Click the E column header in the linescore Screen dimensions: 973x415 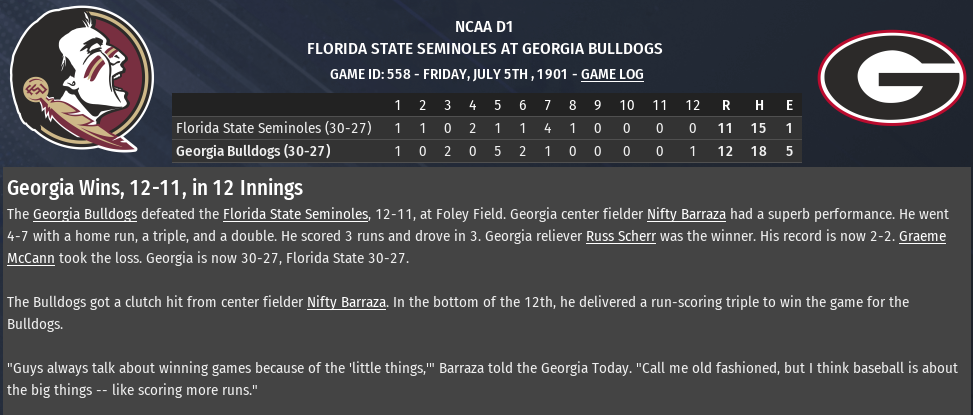[x=790, y=105]
